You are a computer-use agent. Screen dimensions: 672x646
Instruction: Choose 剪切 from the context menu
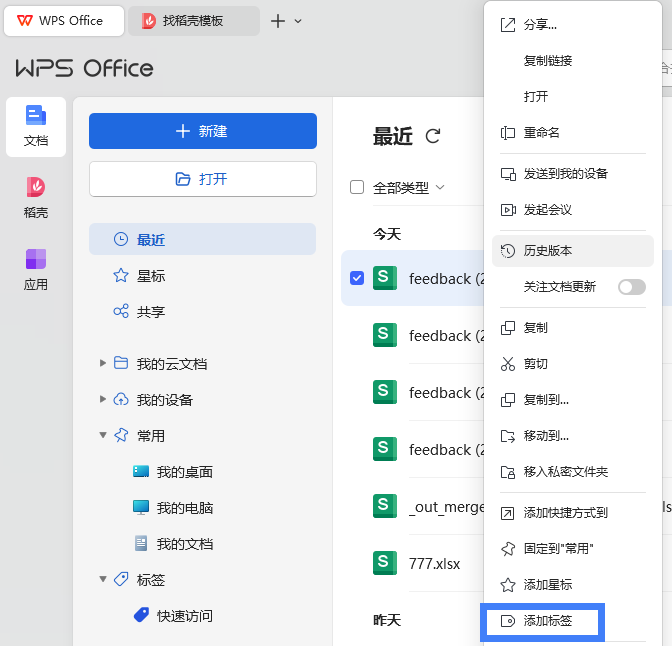point(573,364)
